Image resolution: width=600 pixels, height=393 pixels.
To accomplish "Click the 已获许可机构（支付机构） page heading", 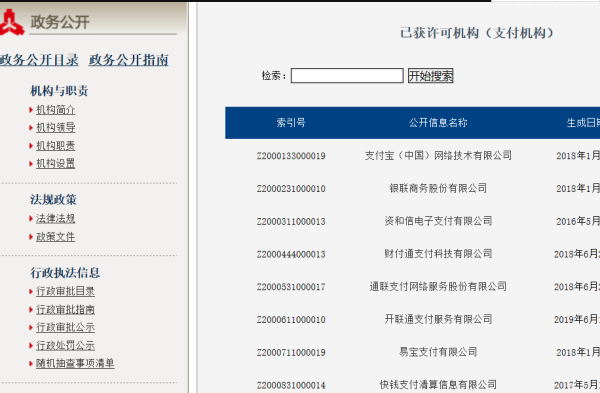I will coord(477,33).
